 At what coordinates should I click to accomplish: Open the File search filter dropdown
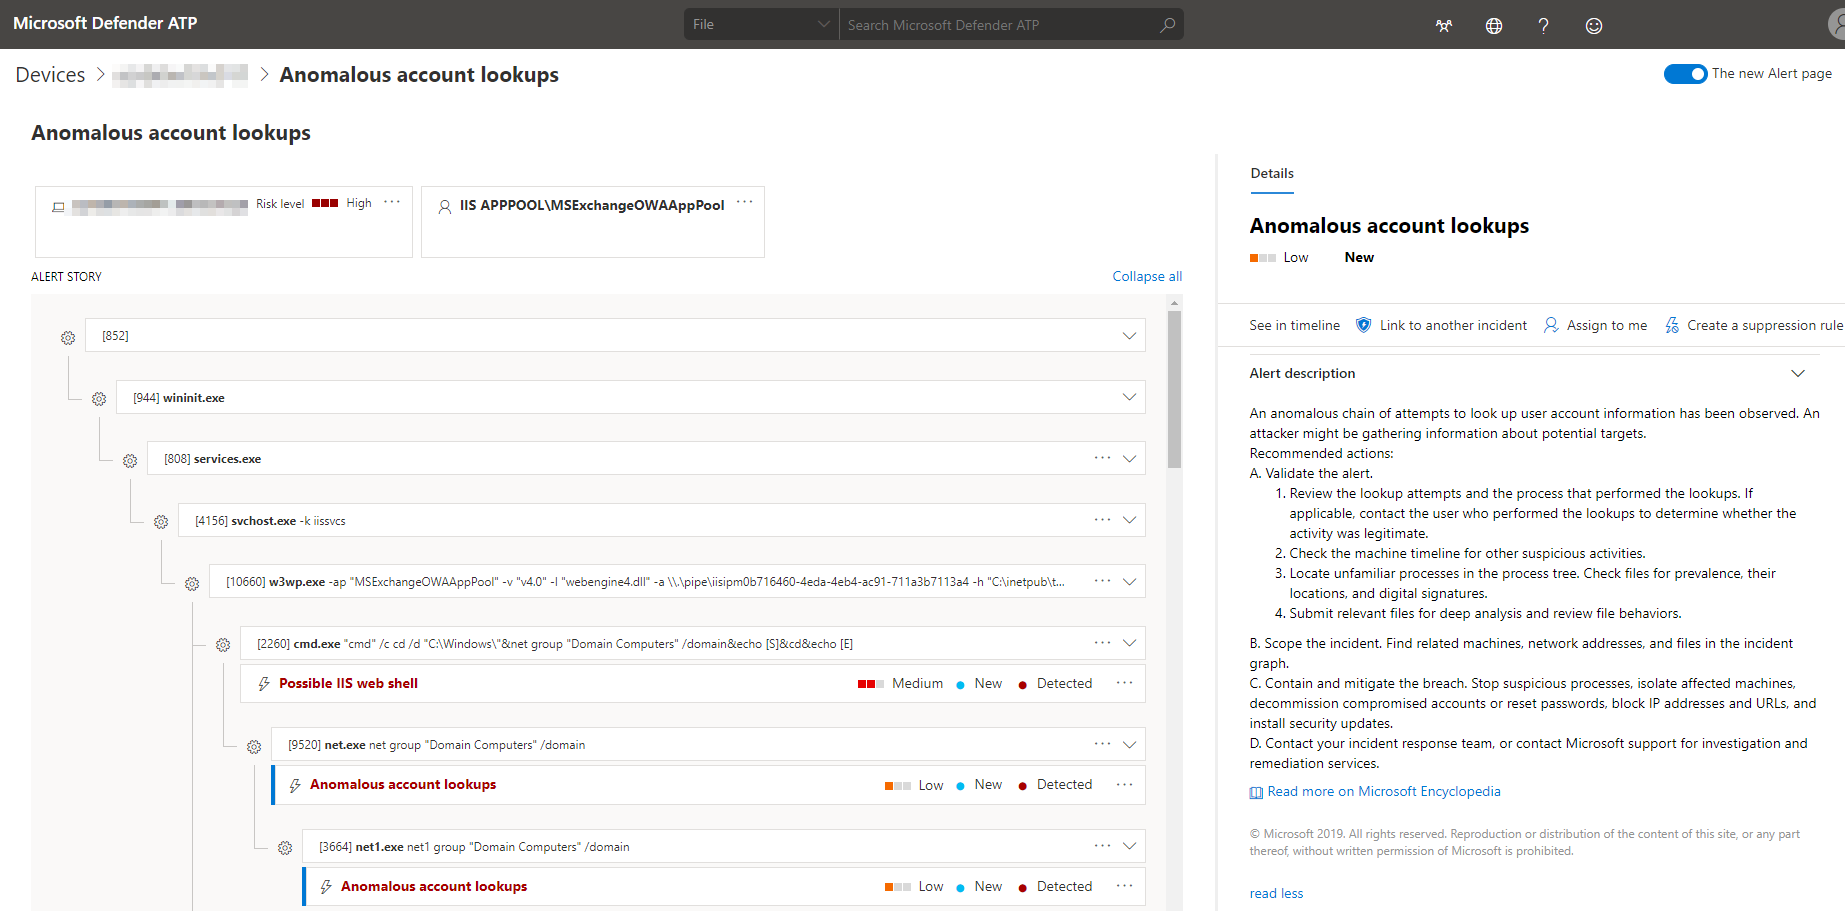760,23
